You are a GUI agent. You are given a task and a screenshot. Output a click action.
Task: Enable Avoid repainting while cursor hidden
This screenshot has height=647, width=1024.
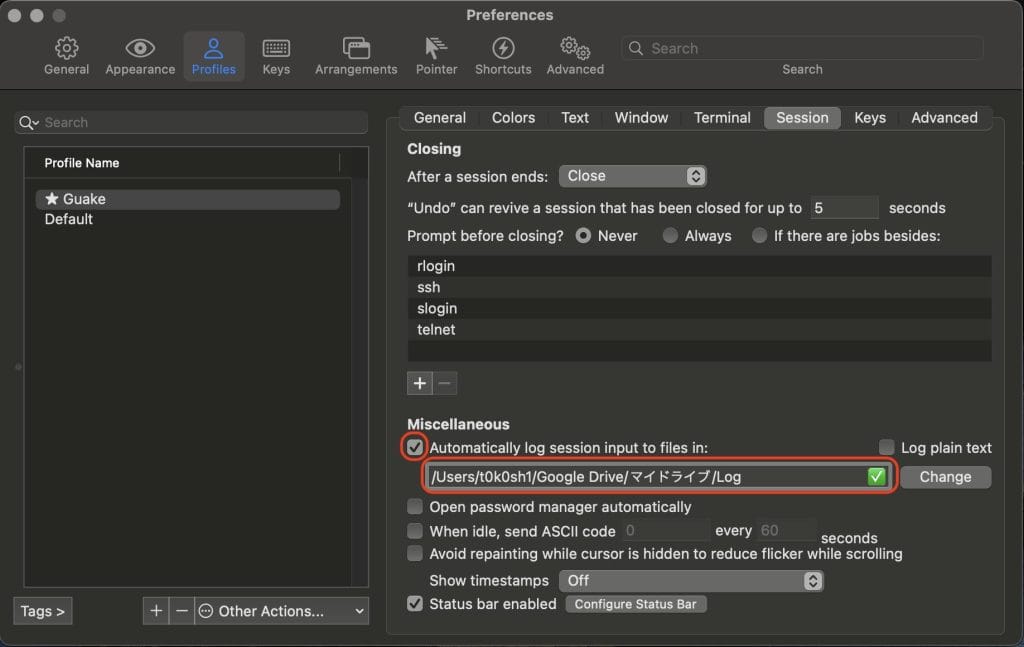tap(415, 554)
